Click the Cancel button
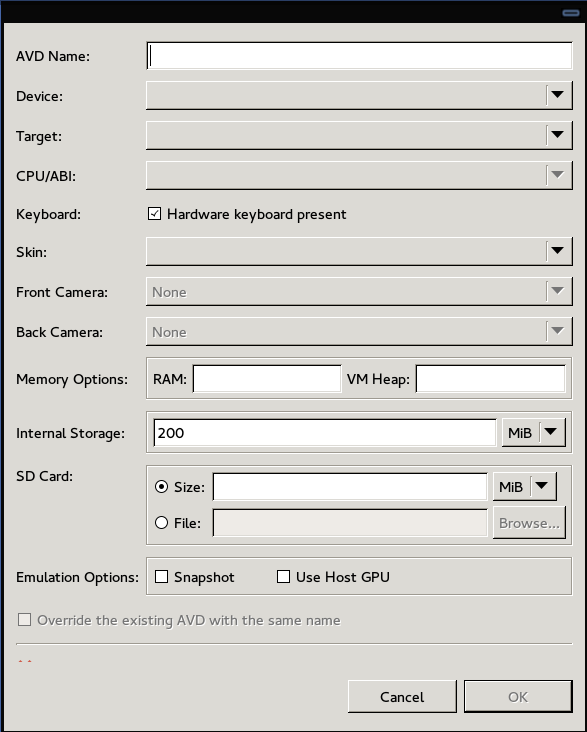This screenshot has width=587, height=732. point(402,697)
